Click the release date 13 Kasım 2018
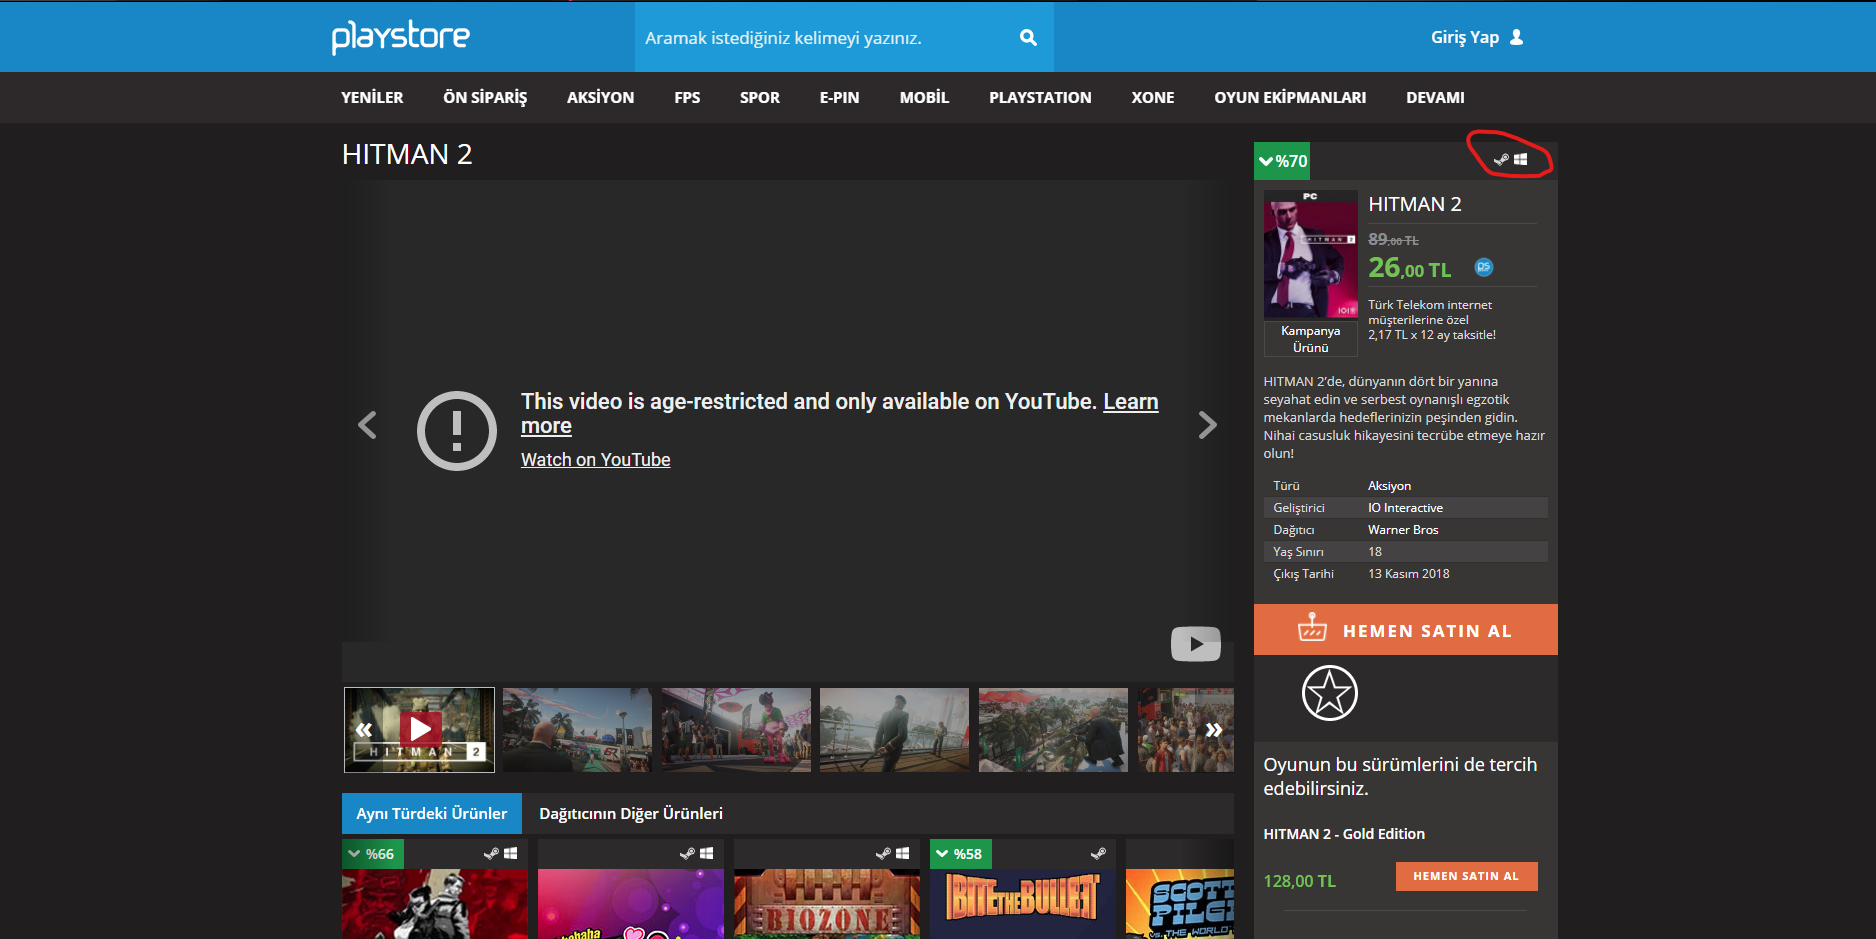This screenshot has height=939, width=1876. coord(1409,574)
